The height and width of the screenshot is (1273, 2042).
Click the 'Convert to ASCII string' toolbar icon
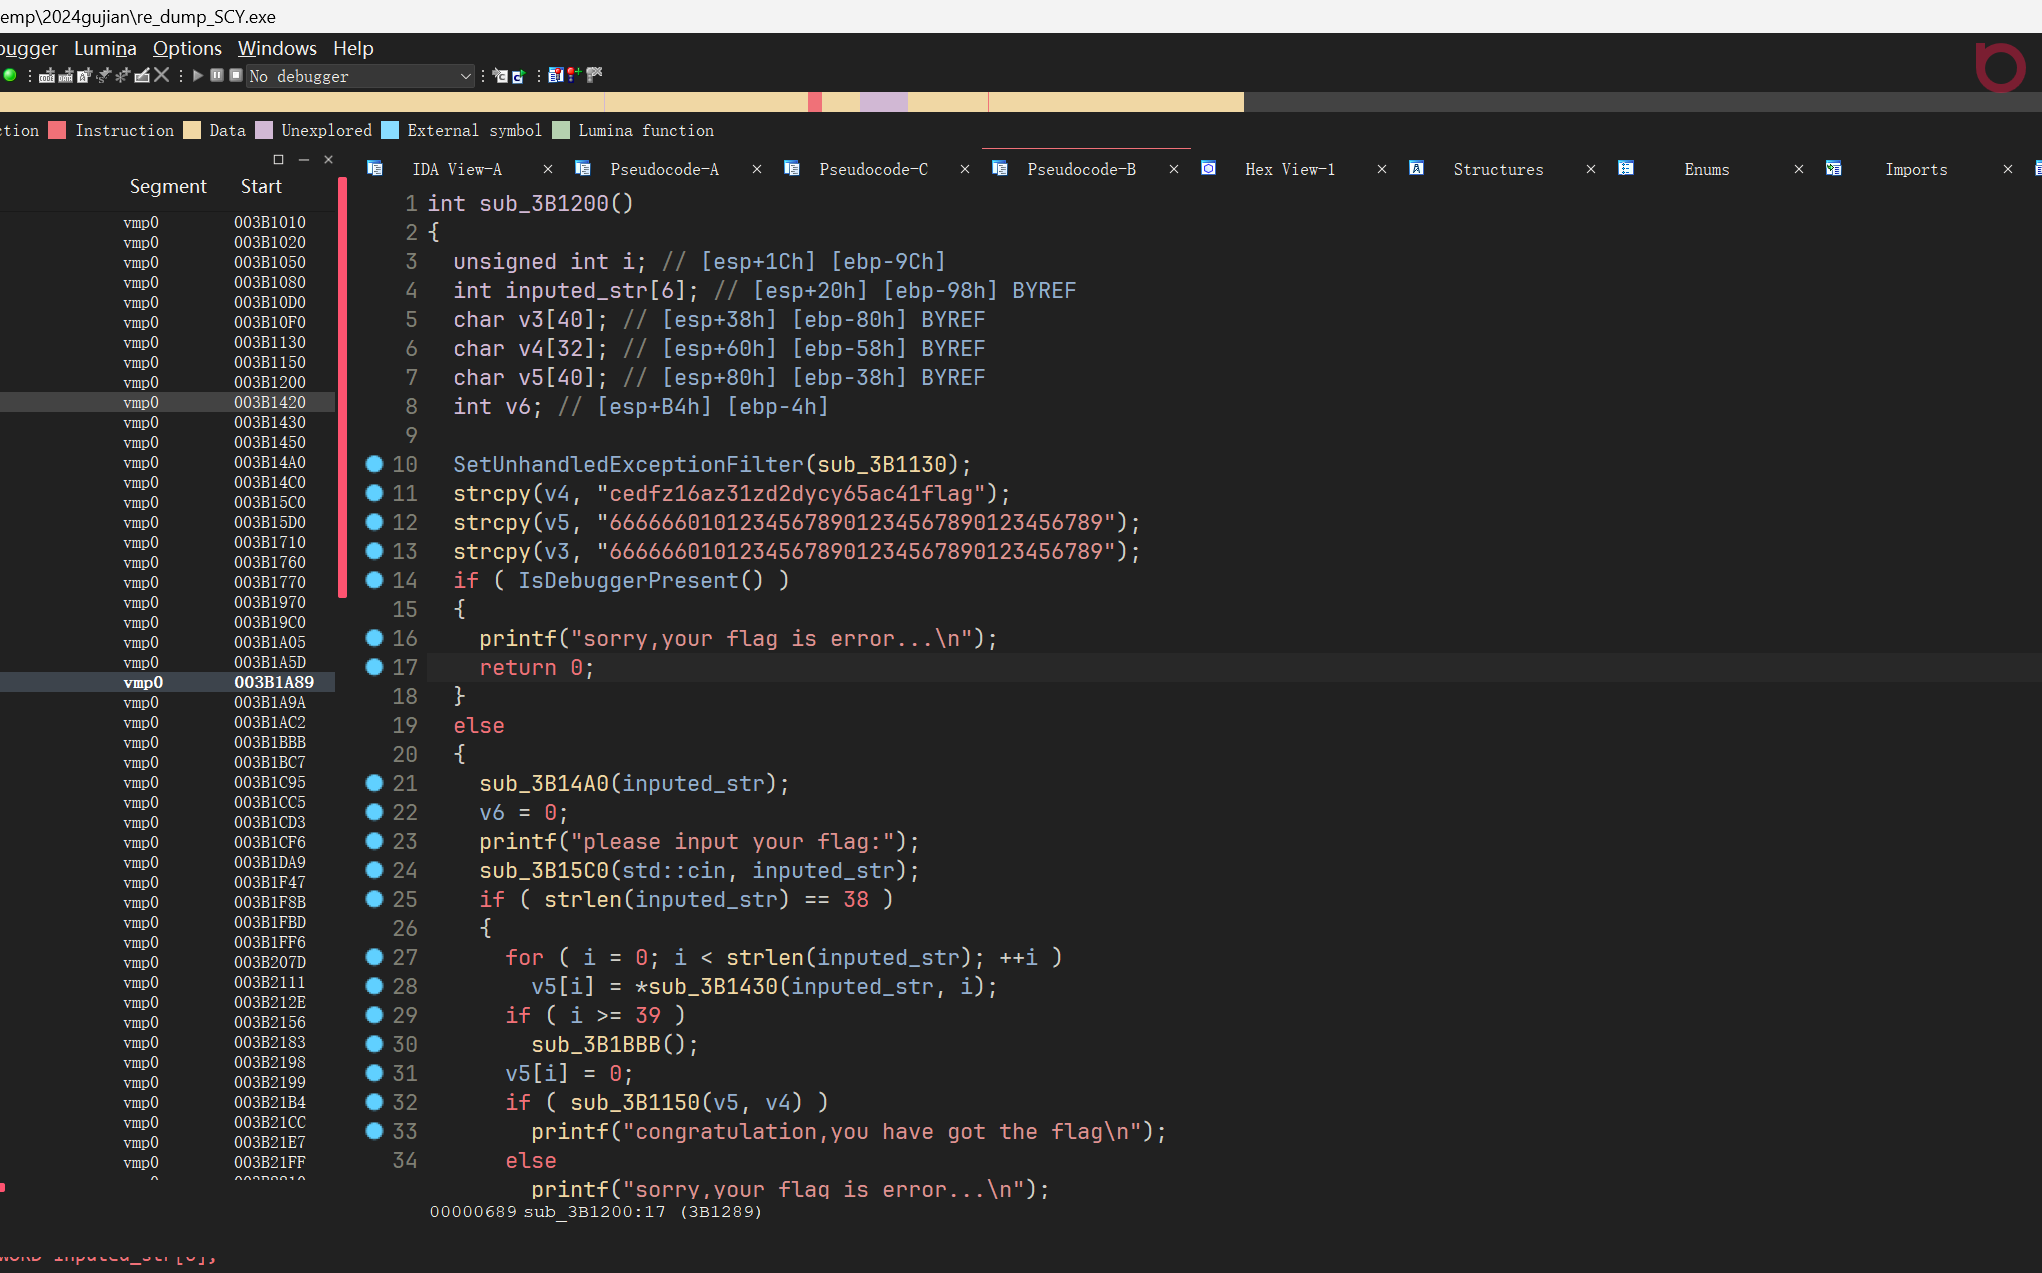[x=85, y=75]
